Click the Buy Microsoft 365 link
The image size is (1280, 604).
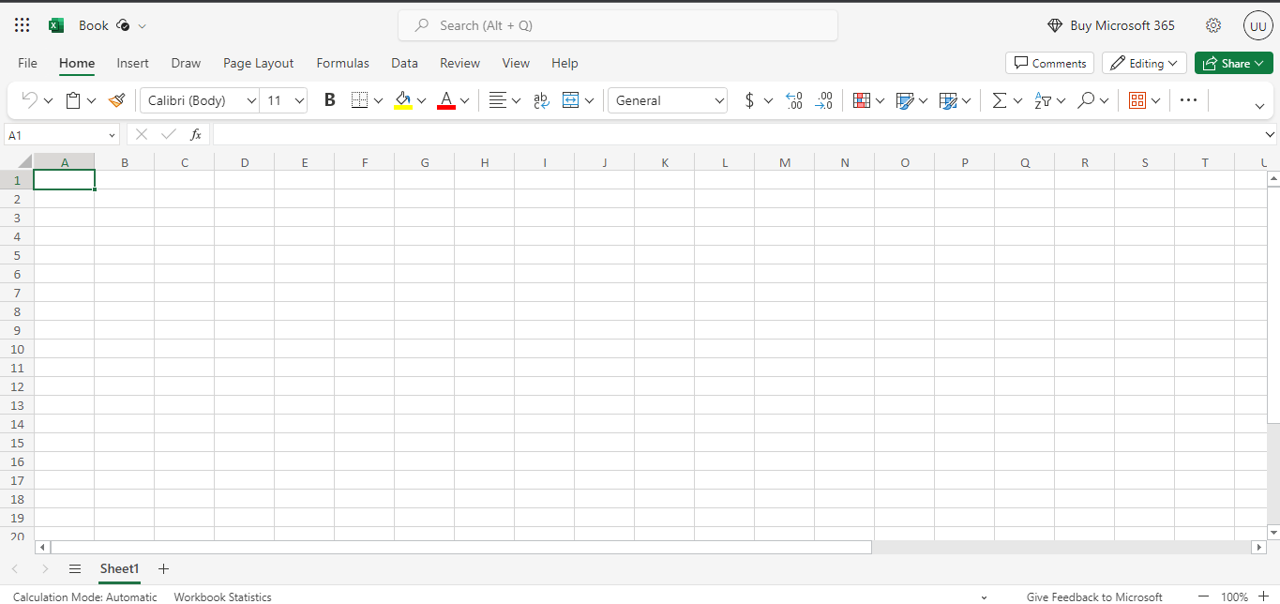pos(1111,25)
